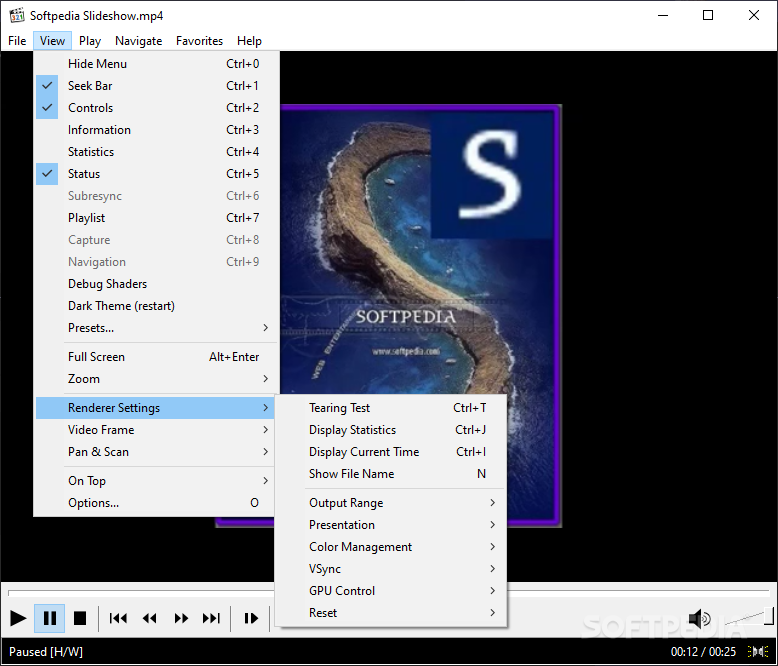The image size is (778, 666).
Task: Enable the Information panel
Action: [154, 130]
